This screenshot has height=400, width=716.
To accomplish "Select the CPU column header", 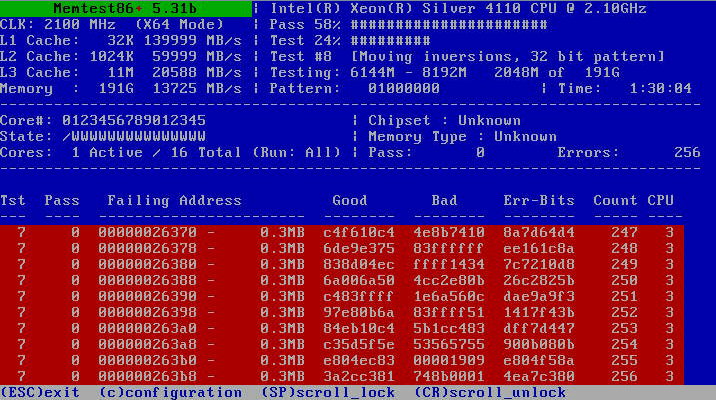I will pyautogui.click(x=660, y=200).
